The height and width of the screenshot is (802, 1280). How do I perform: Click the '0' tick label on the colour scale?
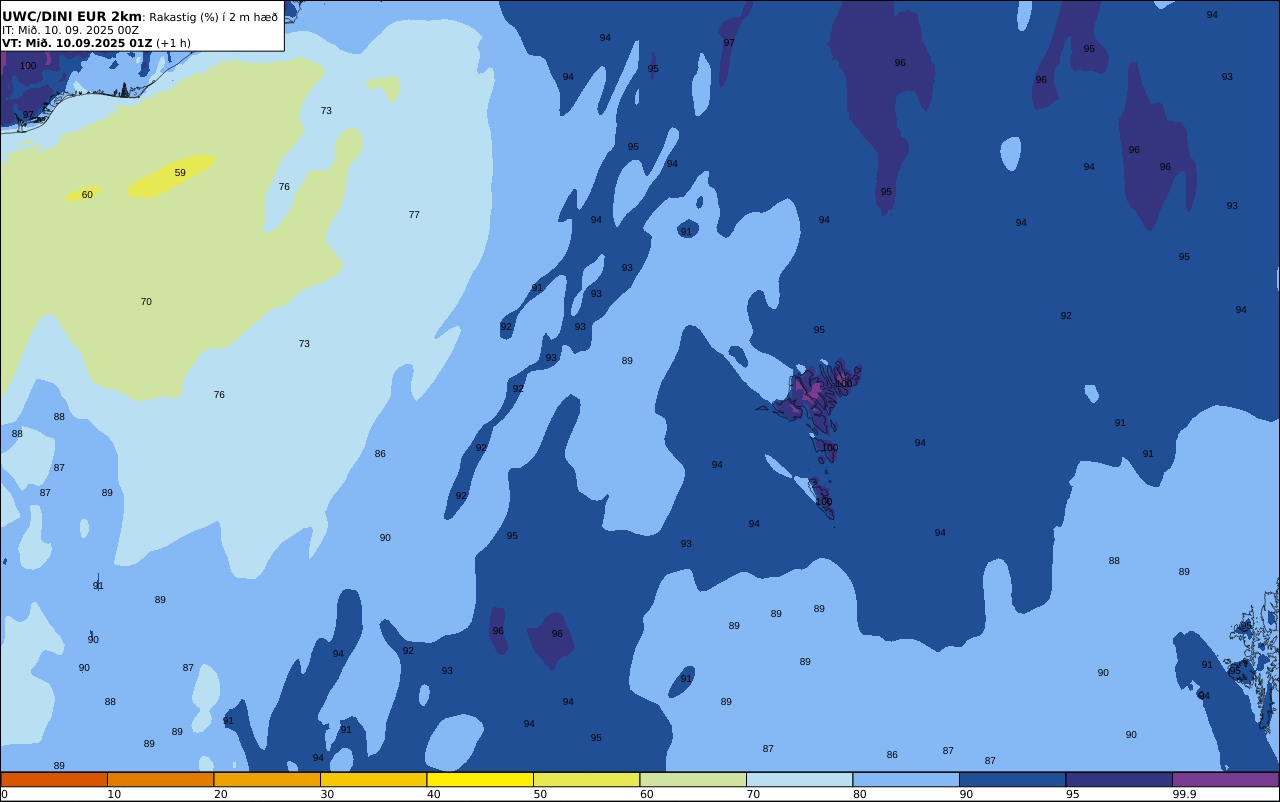pyautogui.click(x=4, y=794)
